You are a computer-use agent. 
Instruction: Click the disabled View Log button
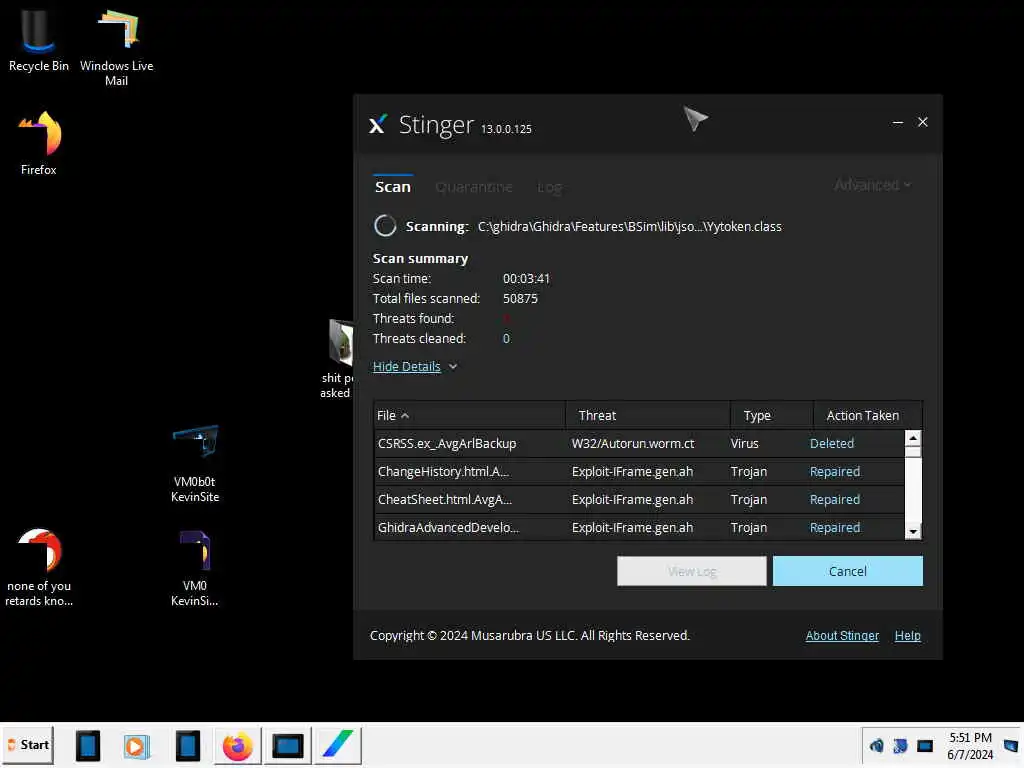click(692, 571)
